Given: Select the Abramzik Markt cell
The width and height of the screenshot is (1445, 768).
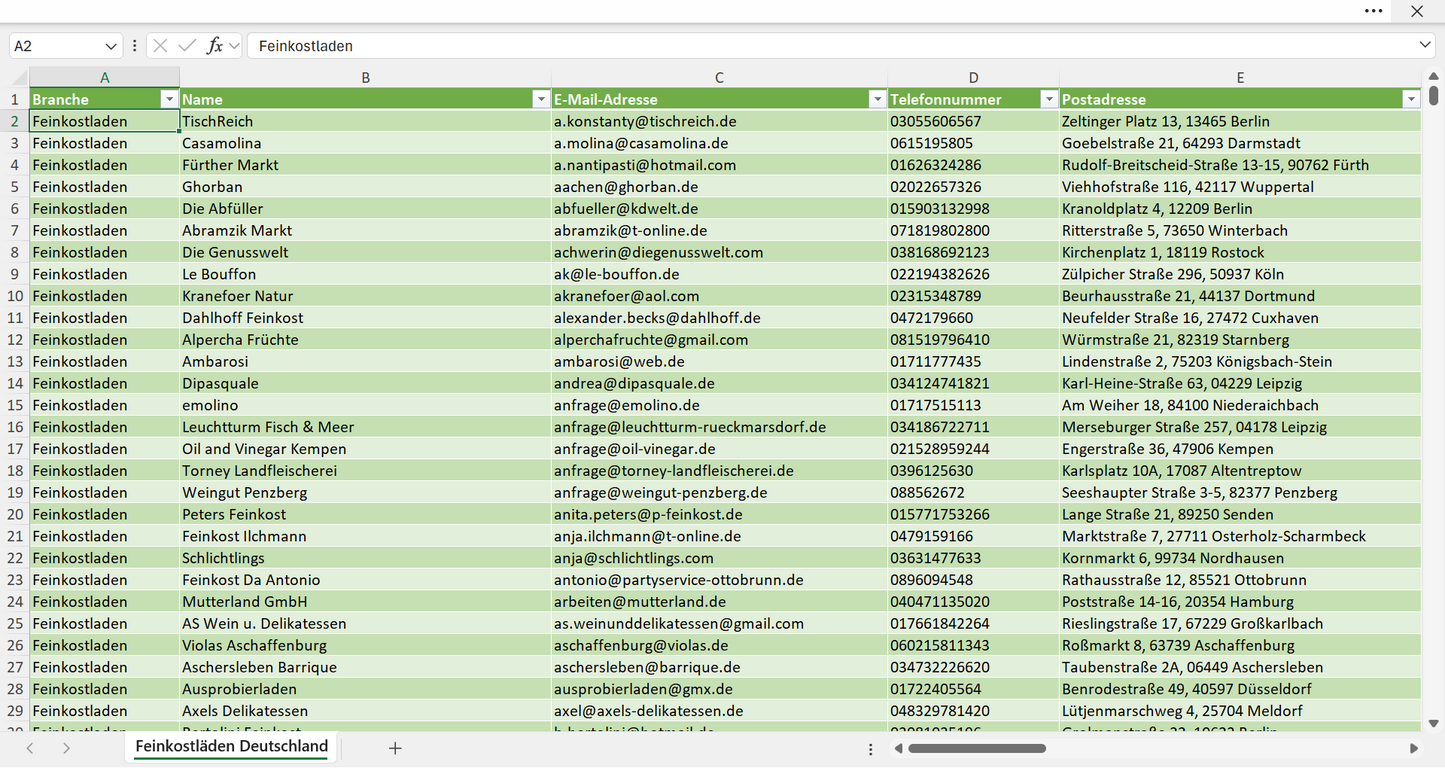Looking at the screenshot, I should (366, 230).
